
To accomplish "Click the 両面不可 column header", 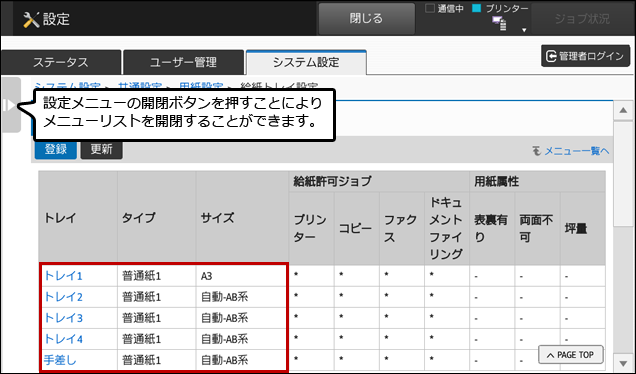I will 537,228.
